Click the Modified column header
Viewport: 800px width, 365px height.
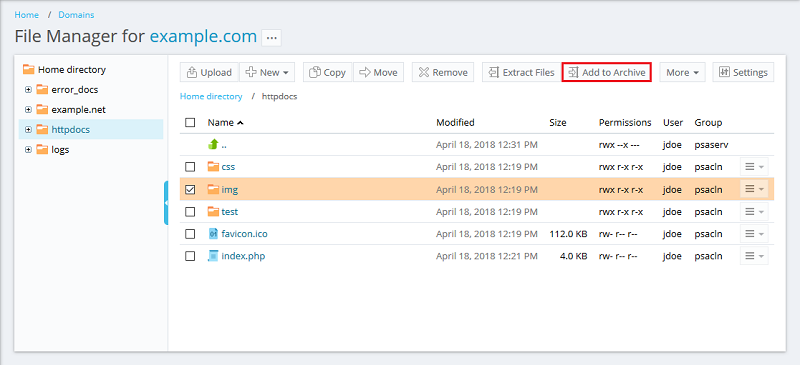[455, 123]
